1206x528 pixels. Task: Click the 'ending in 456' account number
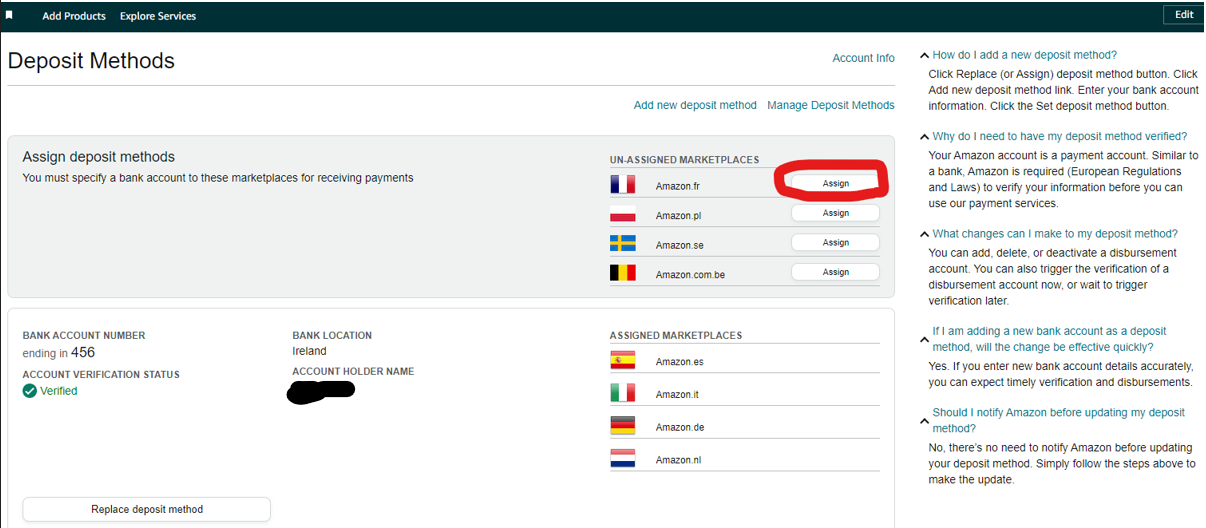(59, 353)
